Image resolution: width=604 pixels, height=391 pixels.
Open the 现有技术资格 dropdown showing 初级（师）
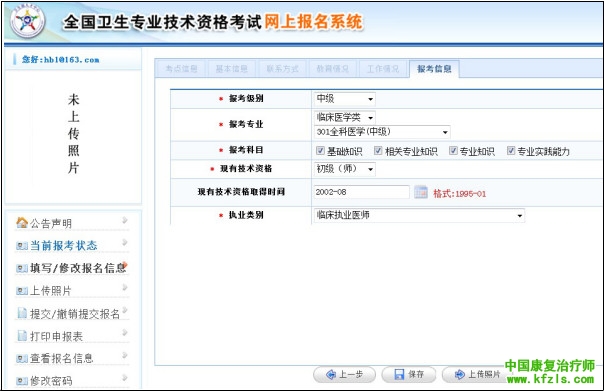(344, 169)
